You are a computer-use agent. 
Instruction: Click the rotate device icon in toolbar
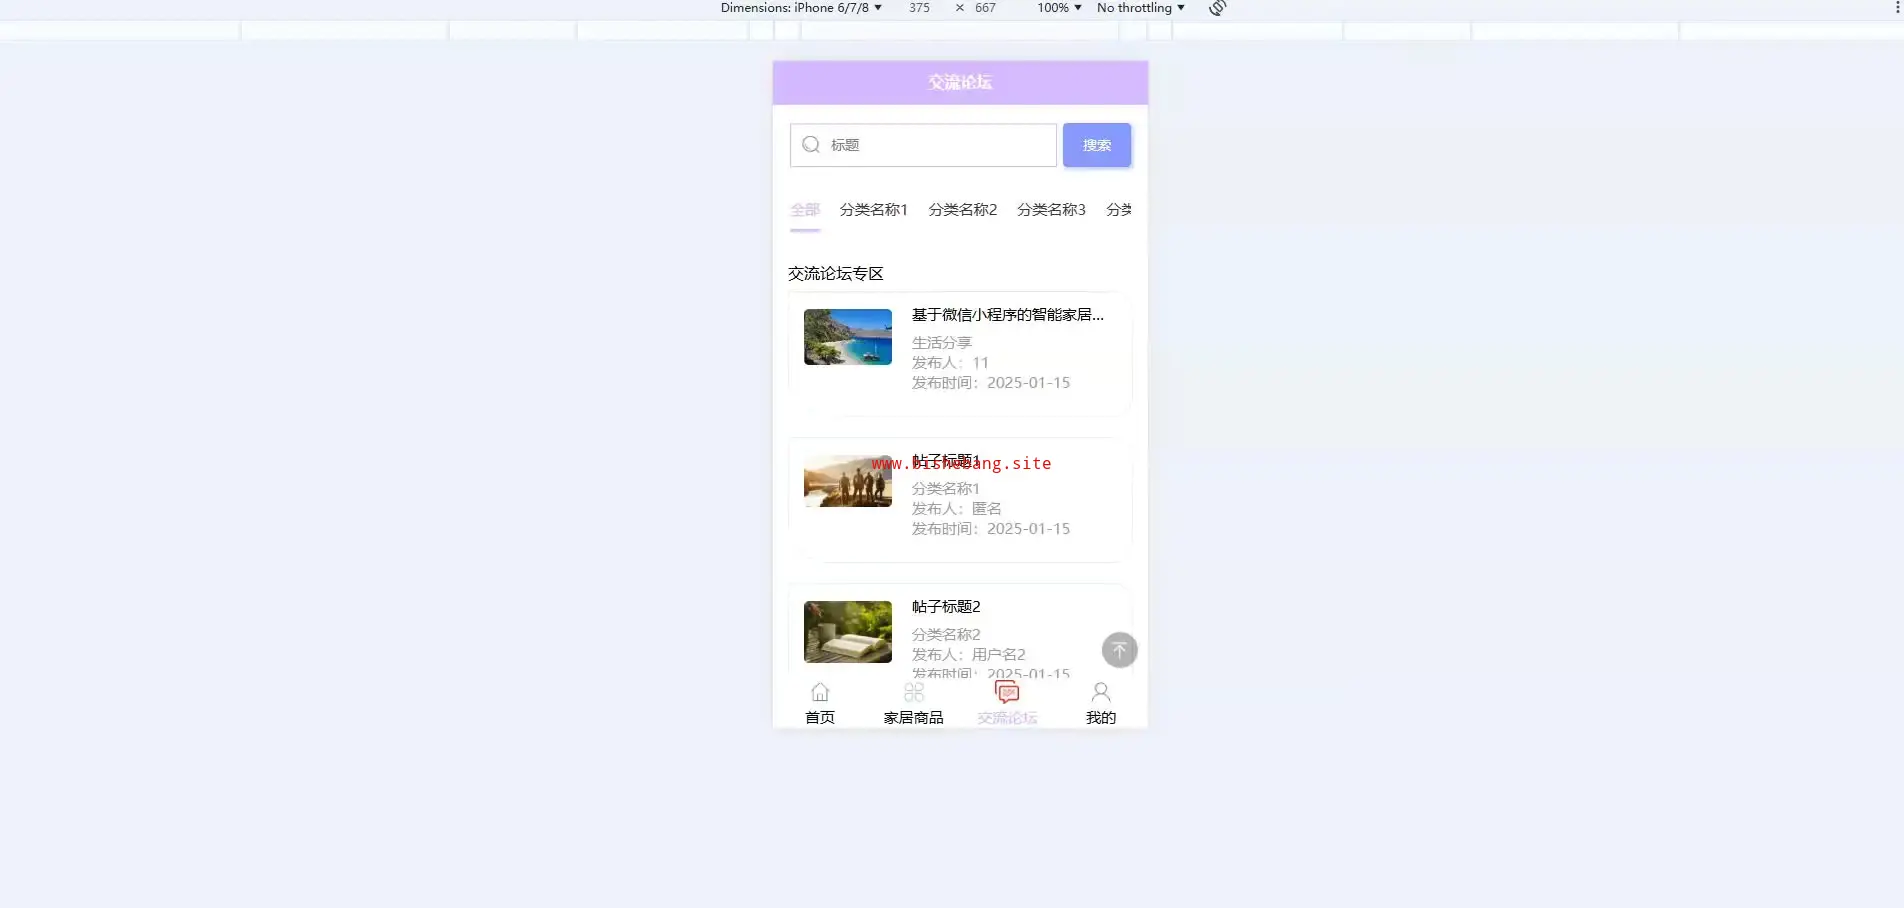tap(1217, 8)
